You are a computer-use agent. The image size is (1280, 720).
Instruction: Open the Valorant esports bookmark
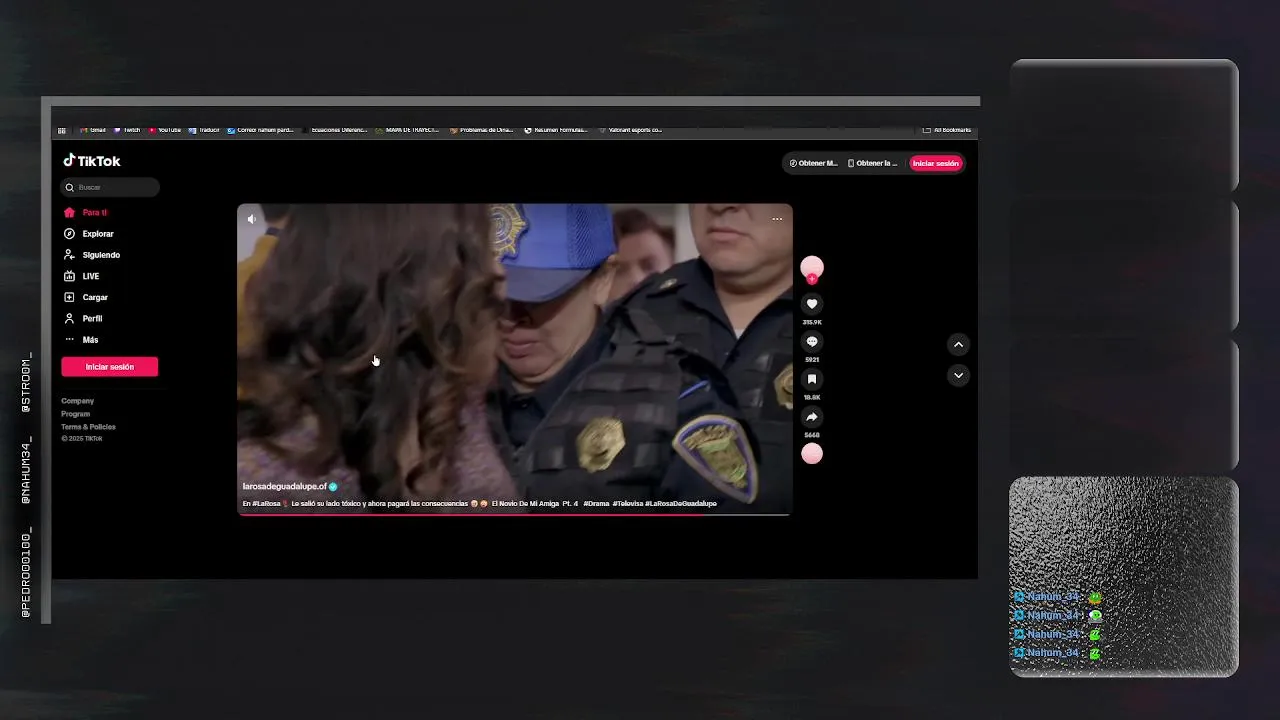[x=630, y=130]
